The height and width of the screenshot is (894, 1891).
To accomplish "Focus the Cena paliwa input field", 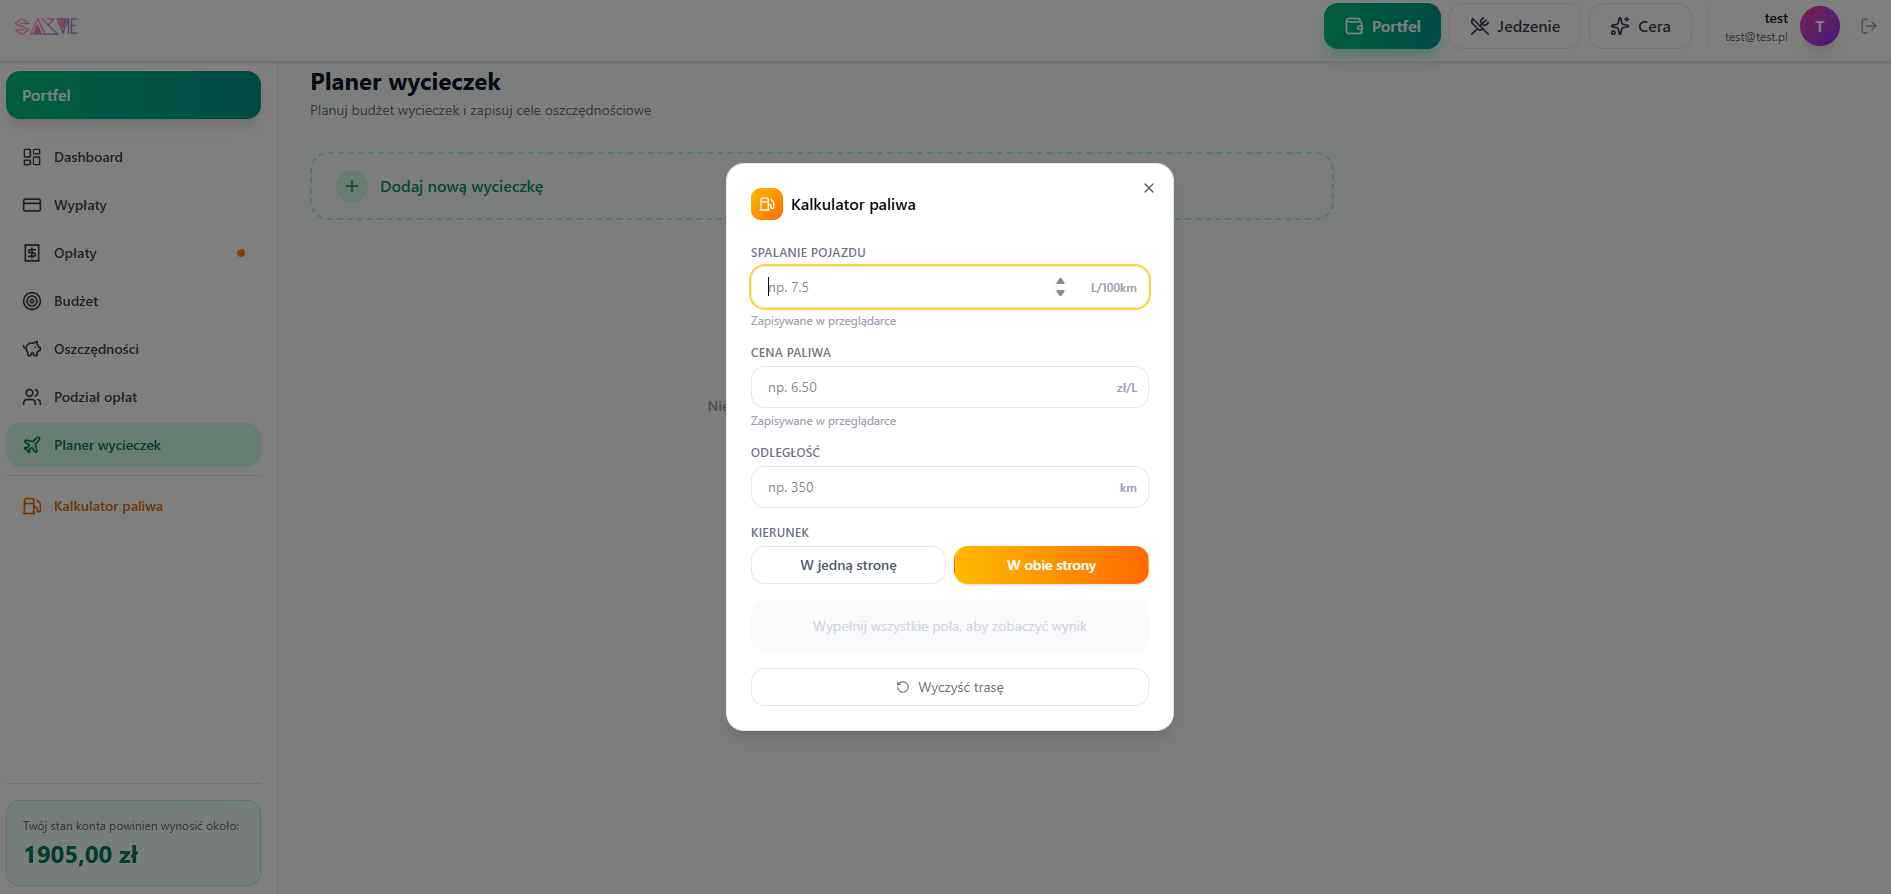I will pyautogui.click(x=950, y=387).
